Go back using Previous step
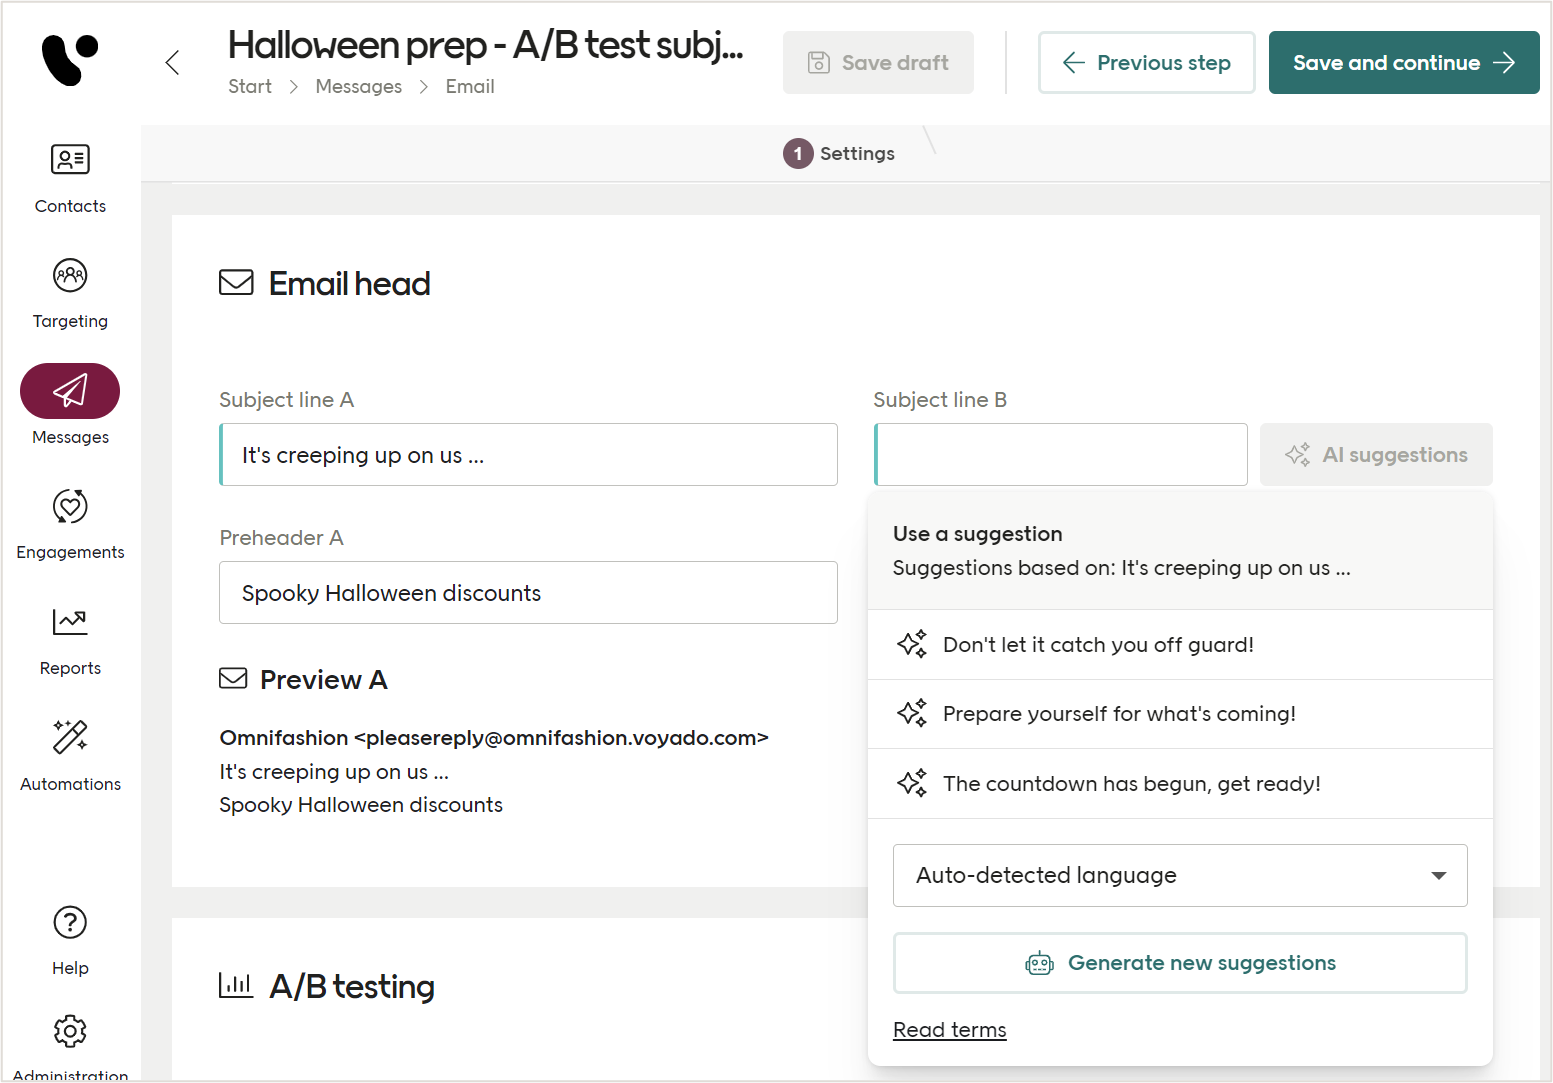Image resolution: width=1553 pixels, height=1083 pixels. 1146,62
